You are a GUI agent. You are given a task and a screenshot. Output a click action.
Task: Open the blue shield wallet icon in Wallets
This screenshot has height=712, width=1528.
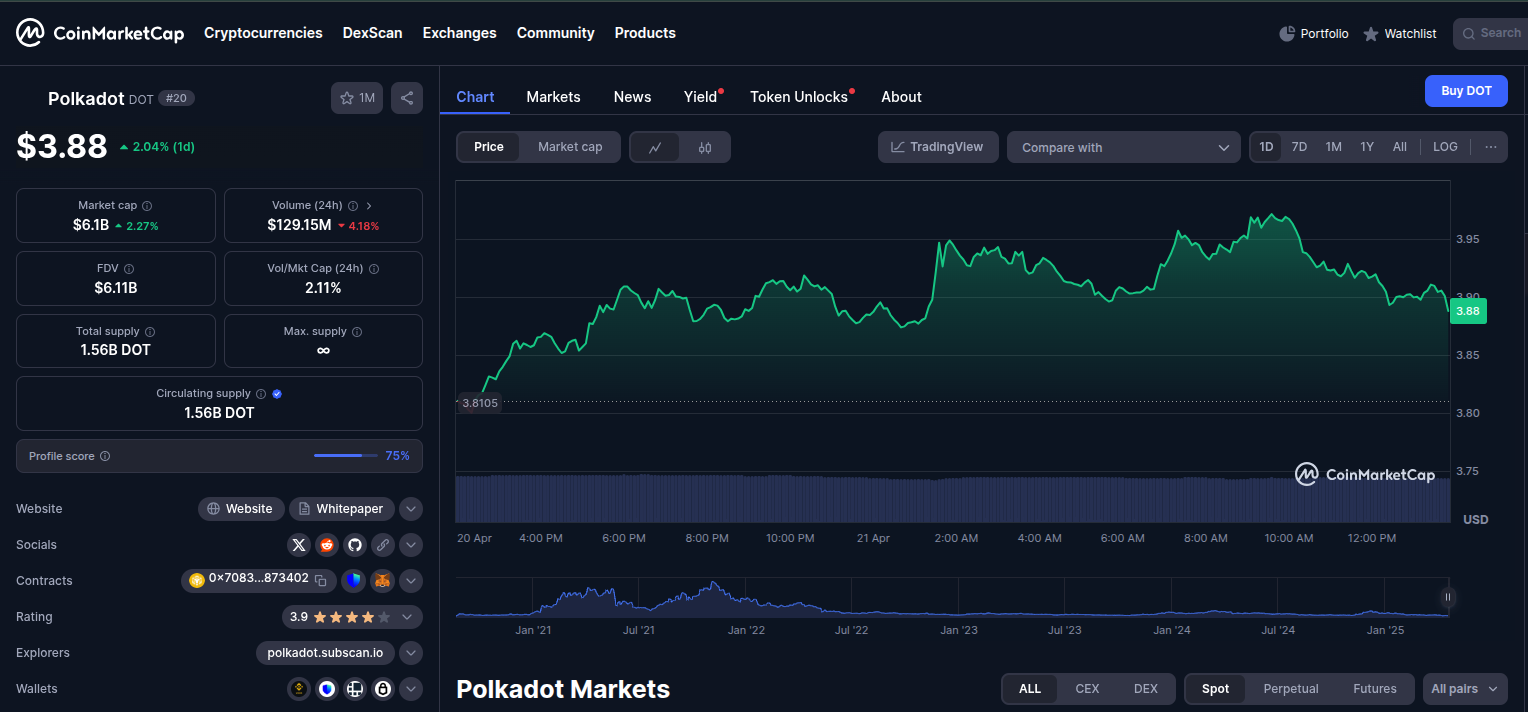point(326,689)
